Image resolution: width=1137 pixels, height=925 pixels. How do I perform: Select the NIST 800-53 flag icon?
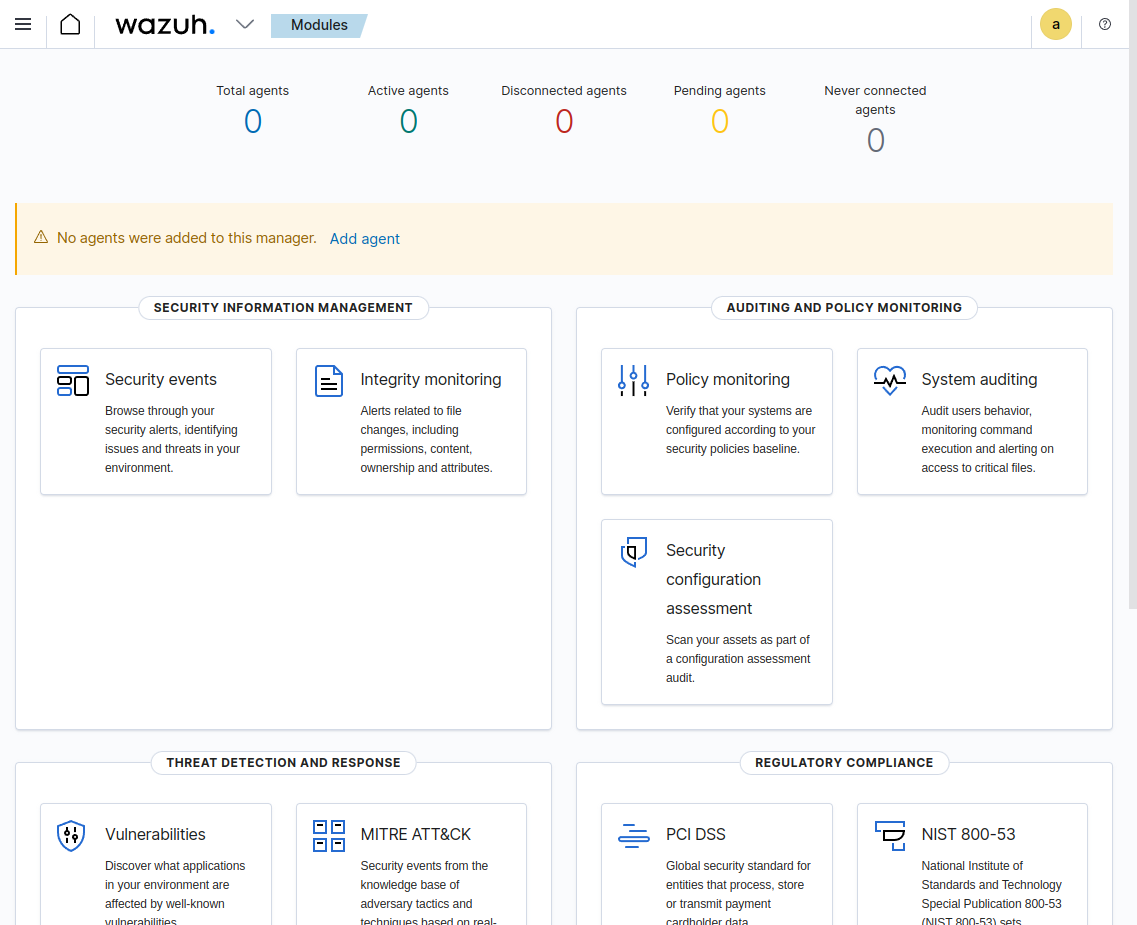pyautogui.click(x=889, y=835)
